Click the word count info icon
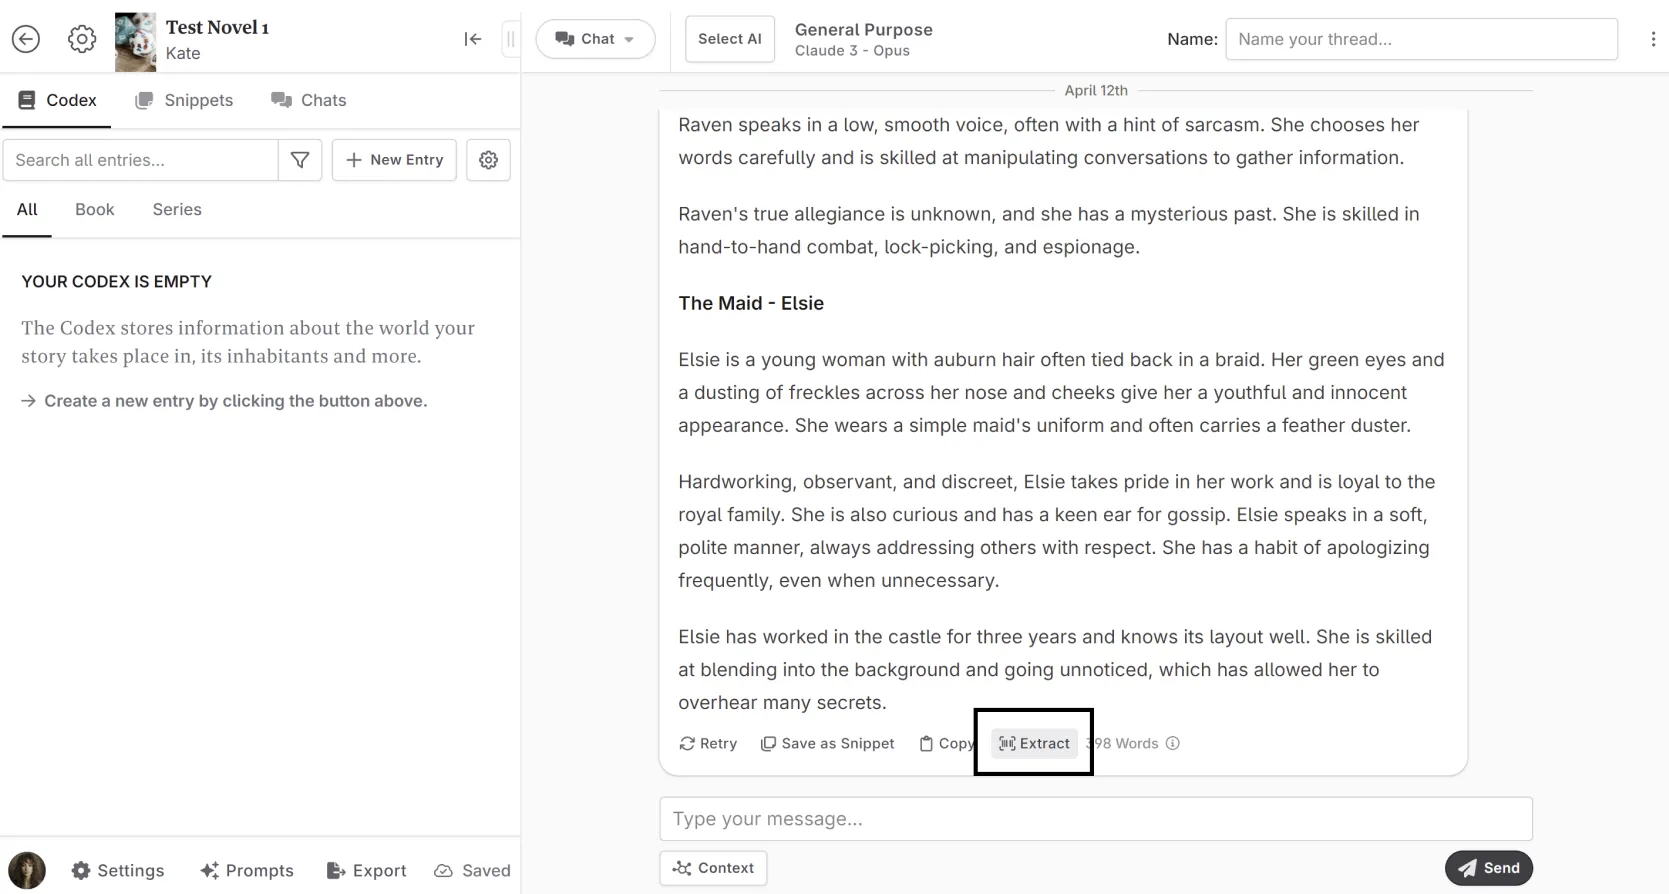 (x=1173, y=743)
